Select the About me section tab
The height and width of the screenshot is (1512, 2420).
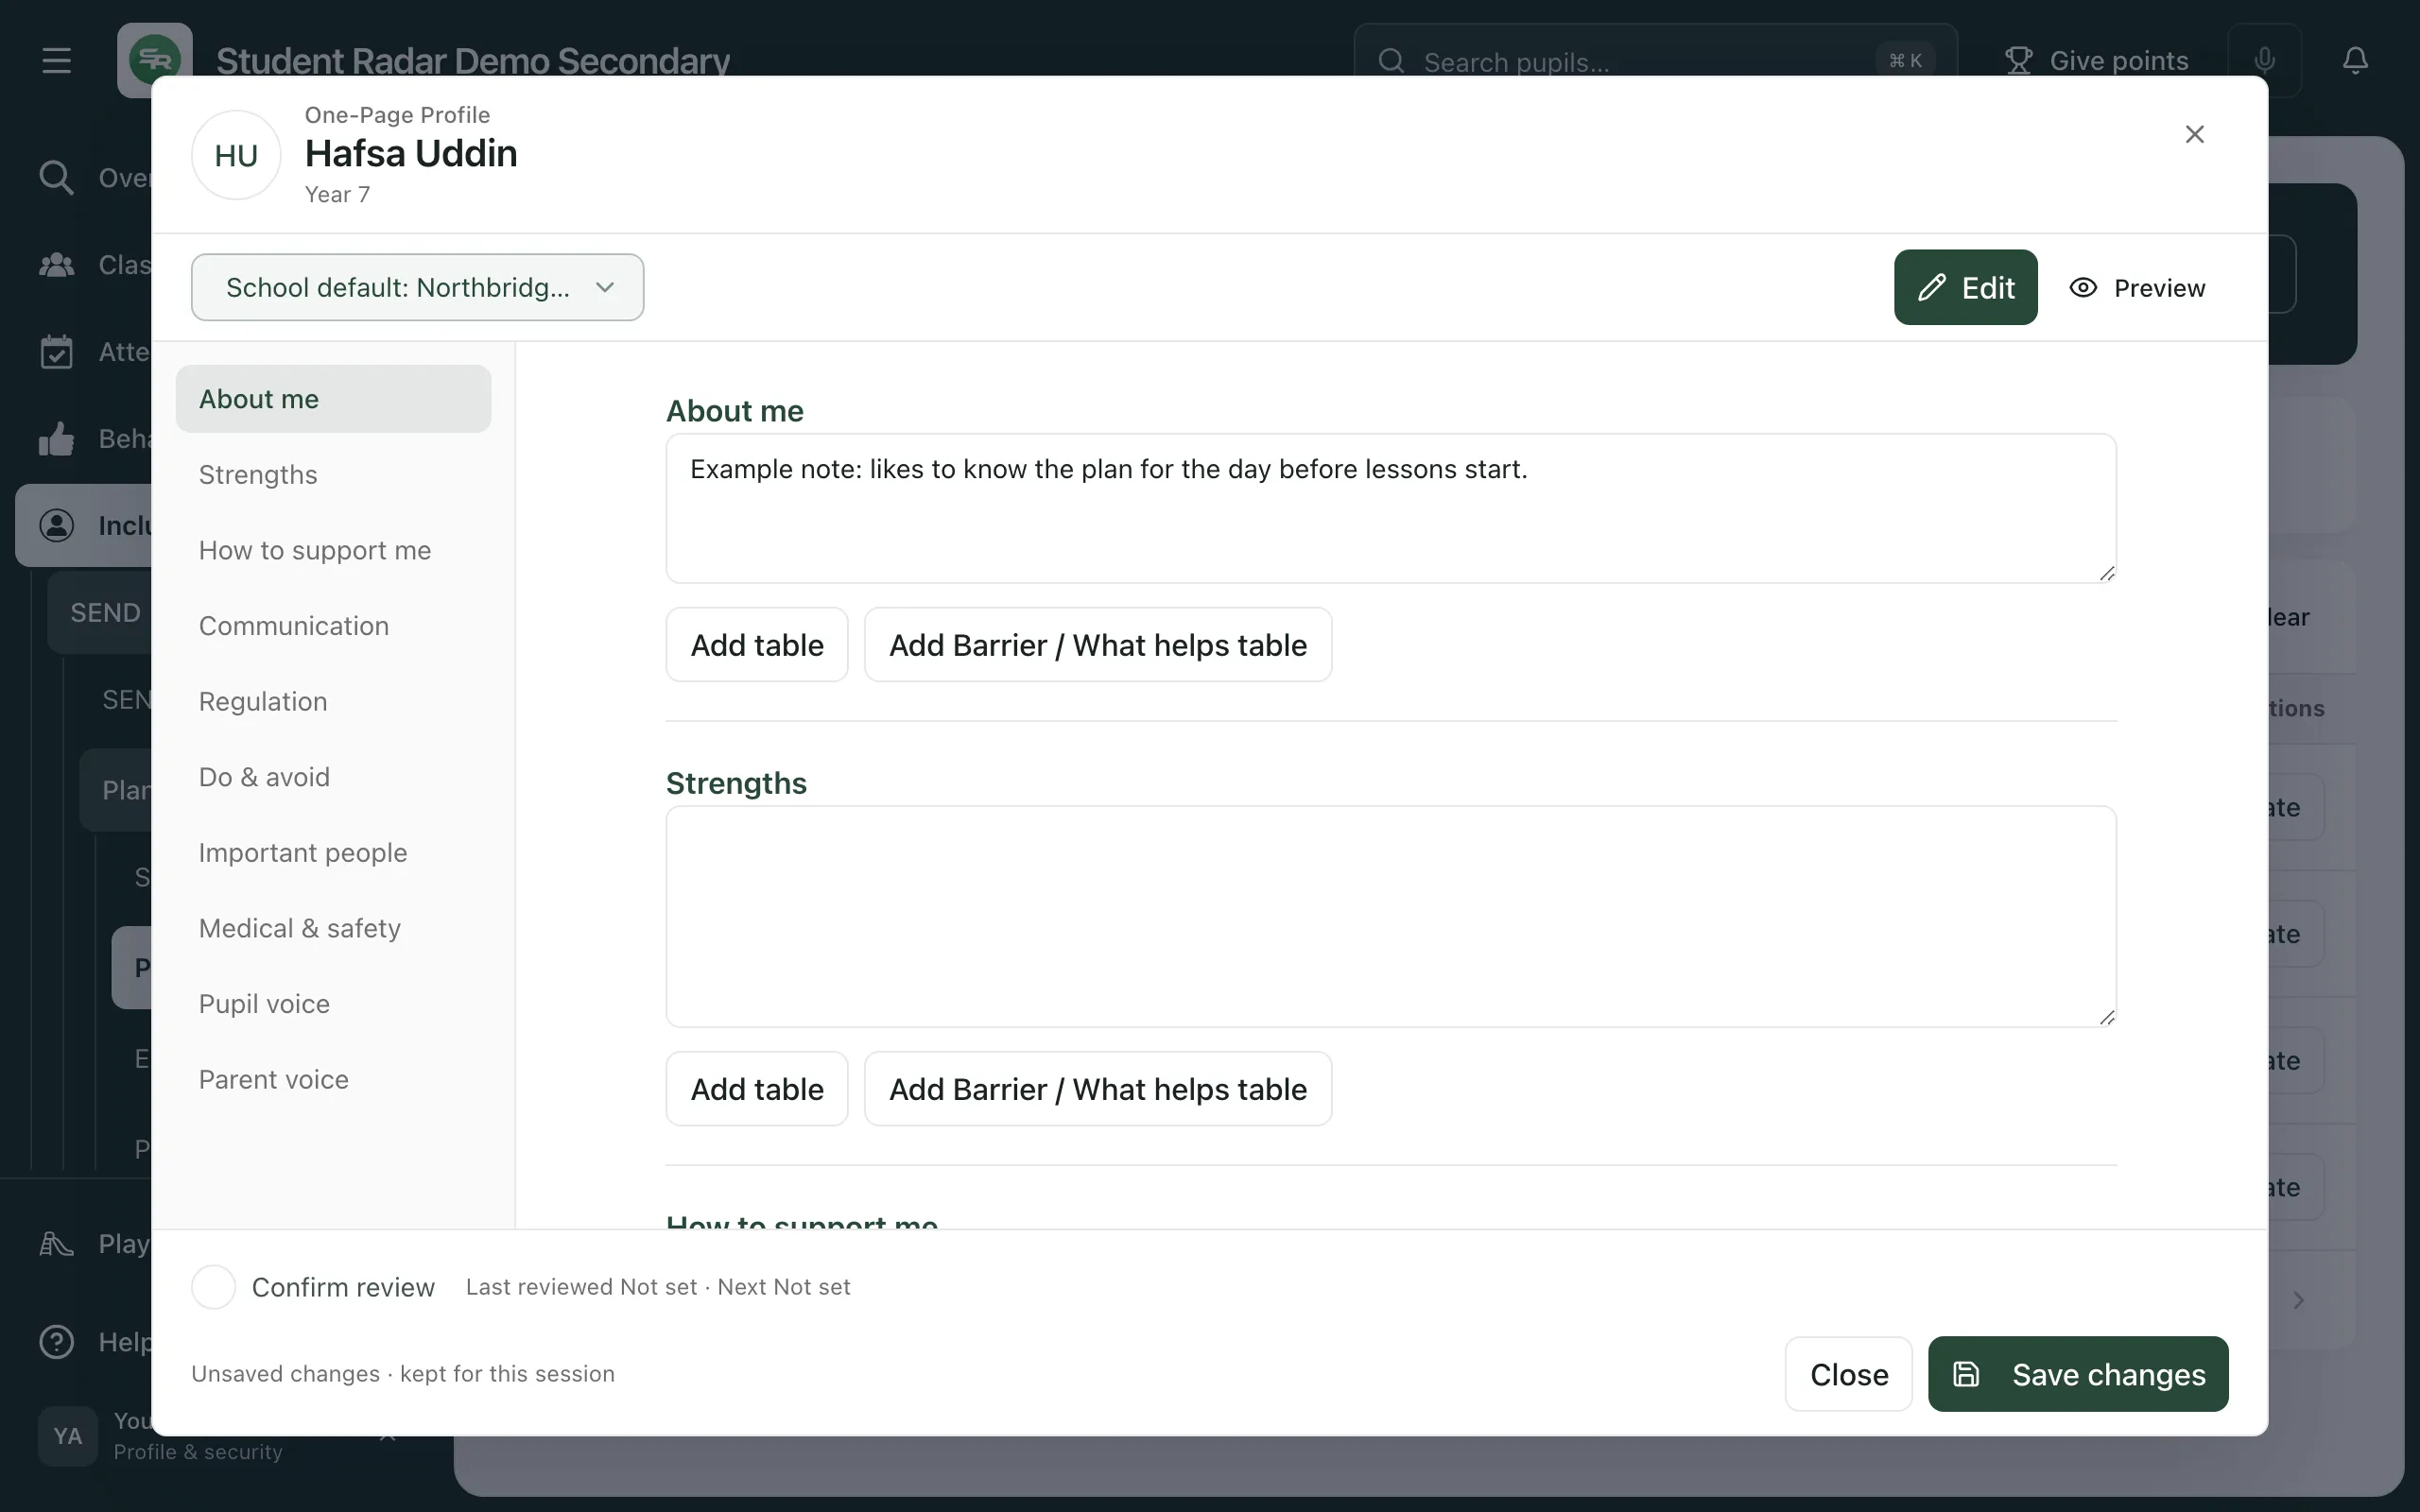[333, 399]
